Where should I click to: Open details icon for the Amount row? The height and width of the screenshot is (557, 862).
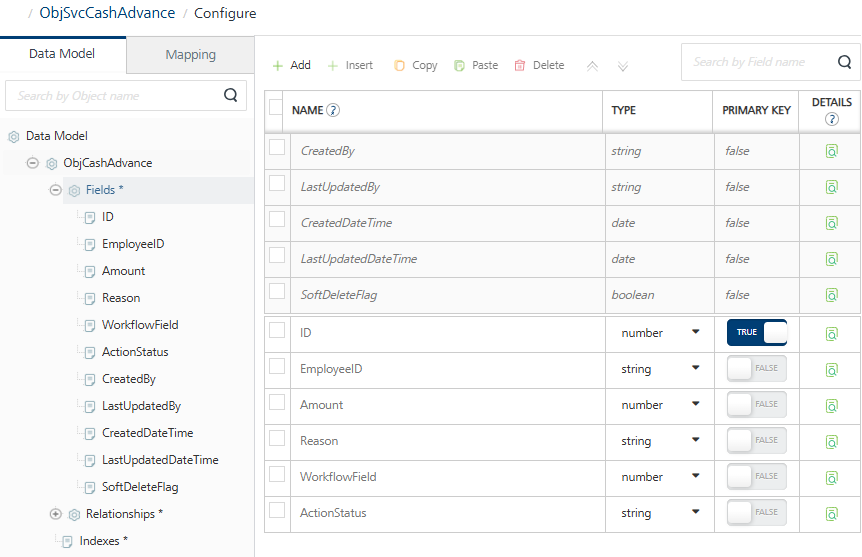[x=830, y=405]
